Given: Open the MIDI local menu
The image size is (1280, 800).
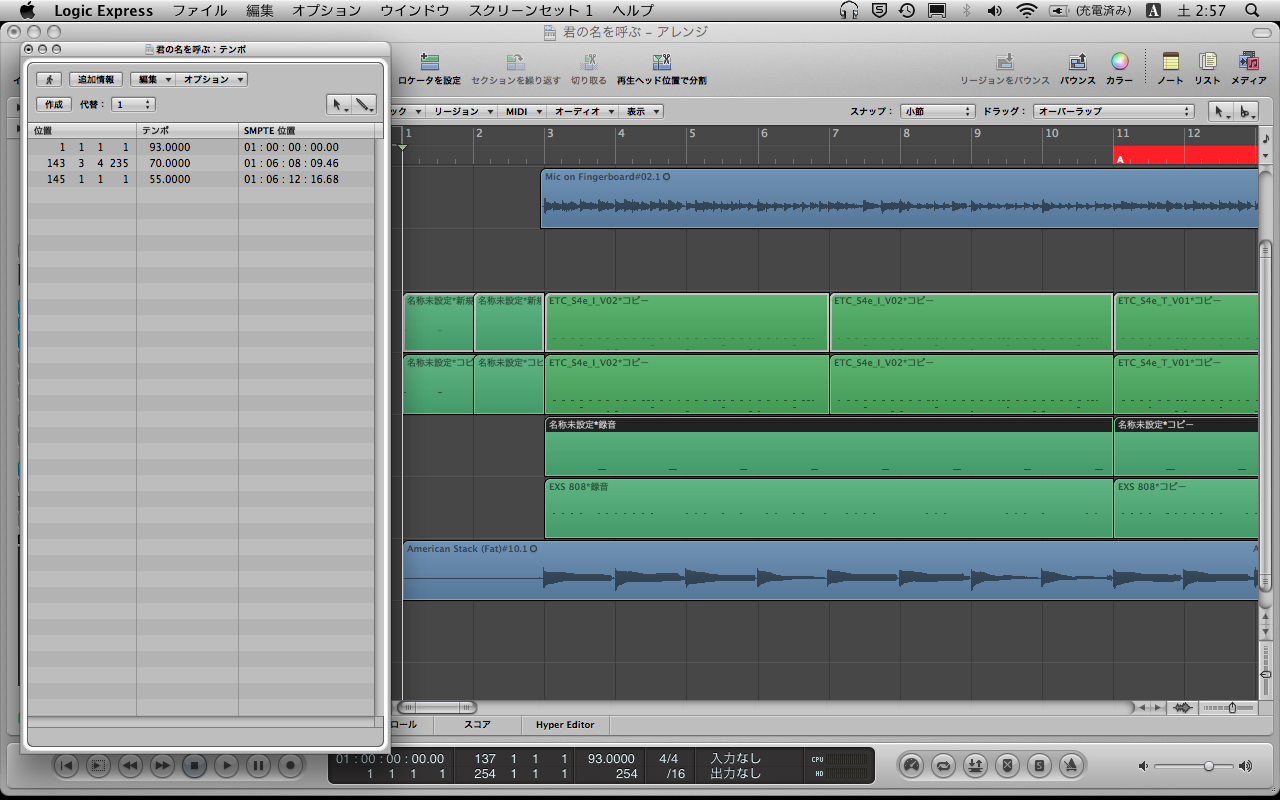Looking at the screenshot, I should point(522,111).
